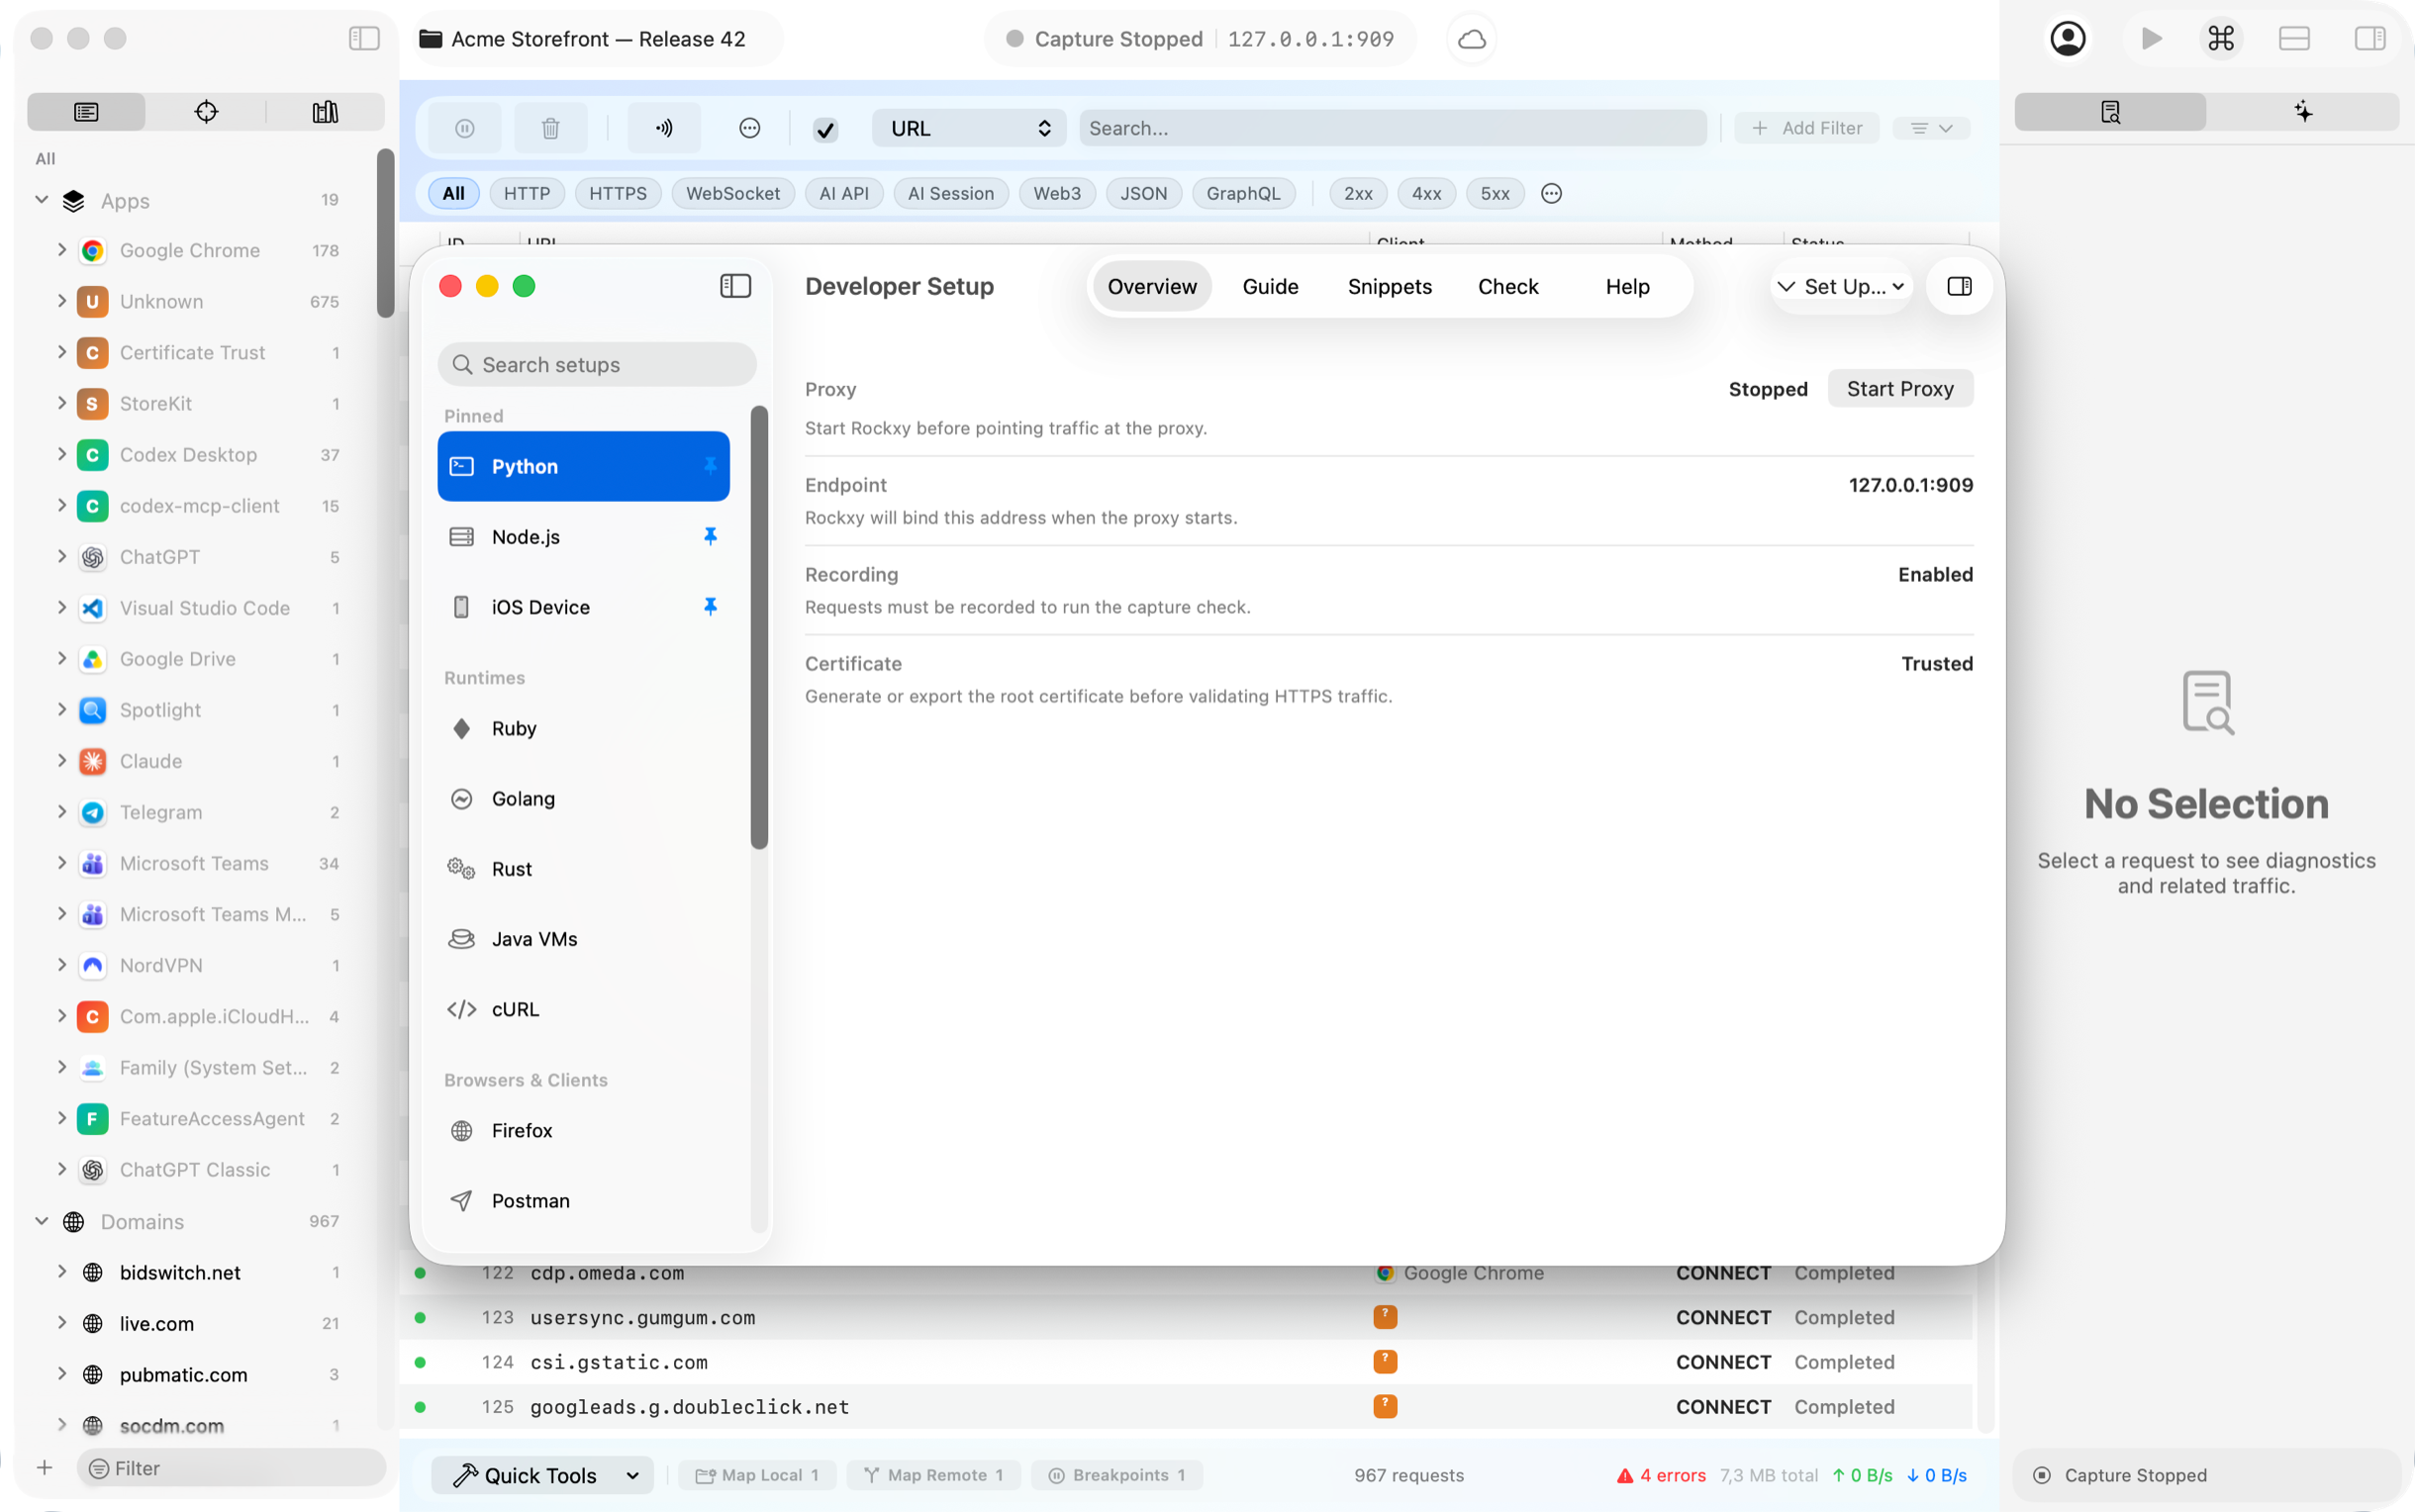Unpin the Node.js setup
This screenshot has width=2415, height=1512.
pos(710,536)
